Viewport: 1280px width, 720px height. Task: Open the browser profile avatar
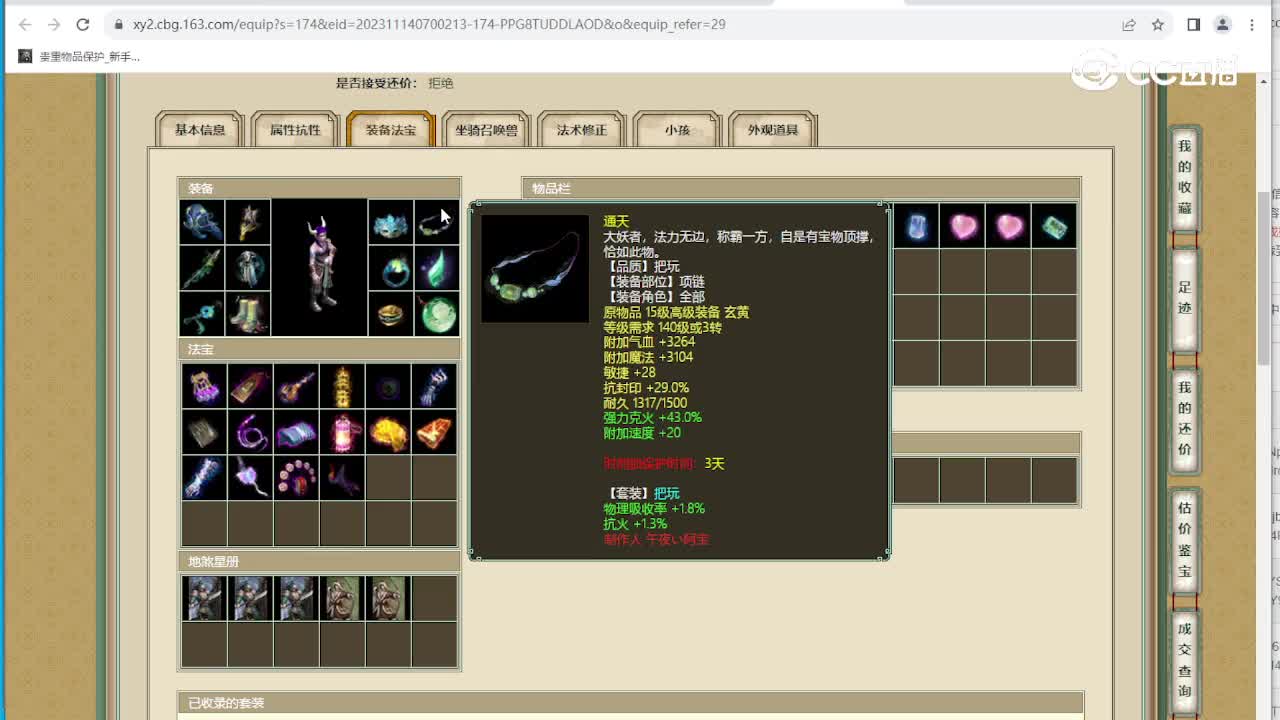[1222, 24]
